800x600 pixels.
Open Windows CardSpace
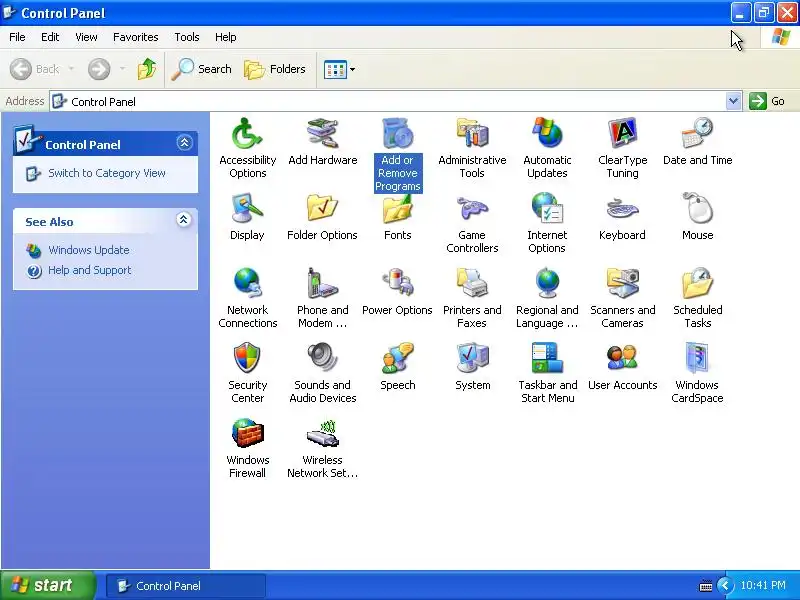pyautogui.click(x=697, y=373)
